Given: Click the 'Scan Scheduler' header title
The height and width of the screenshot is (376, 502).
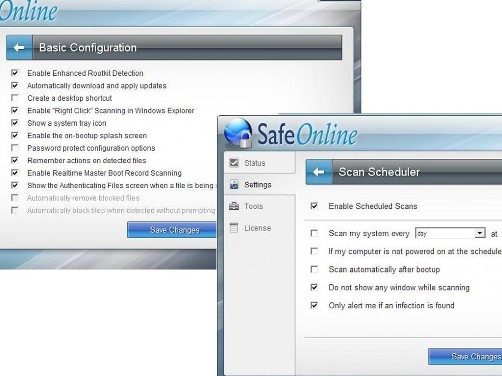Looking at the screenshot, I should tap(379, 172).
